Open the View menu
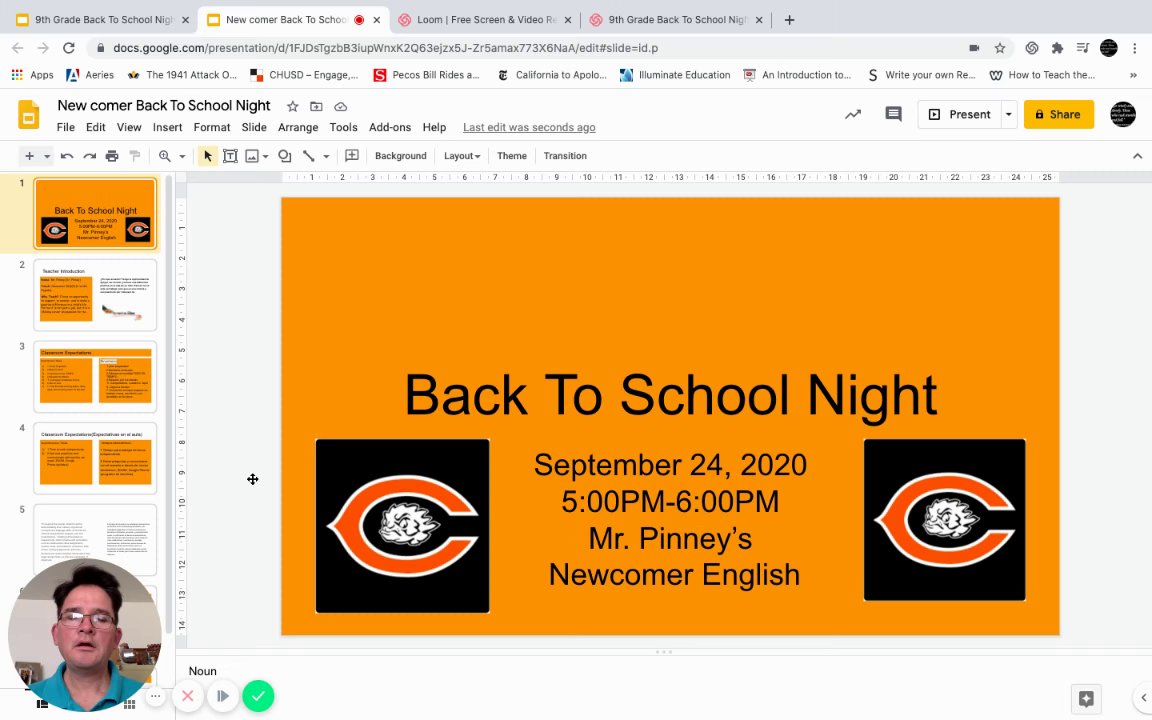Image resolution: width=1152 pixels, height=720 pixels. point(129,127)
